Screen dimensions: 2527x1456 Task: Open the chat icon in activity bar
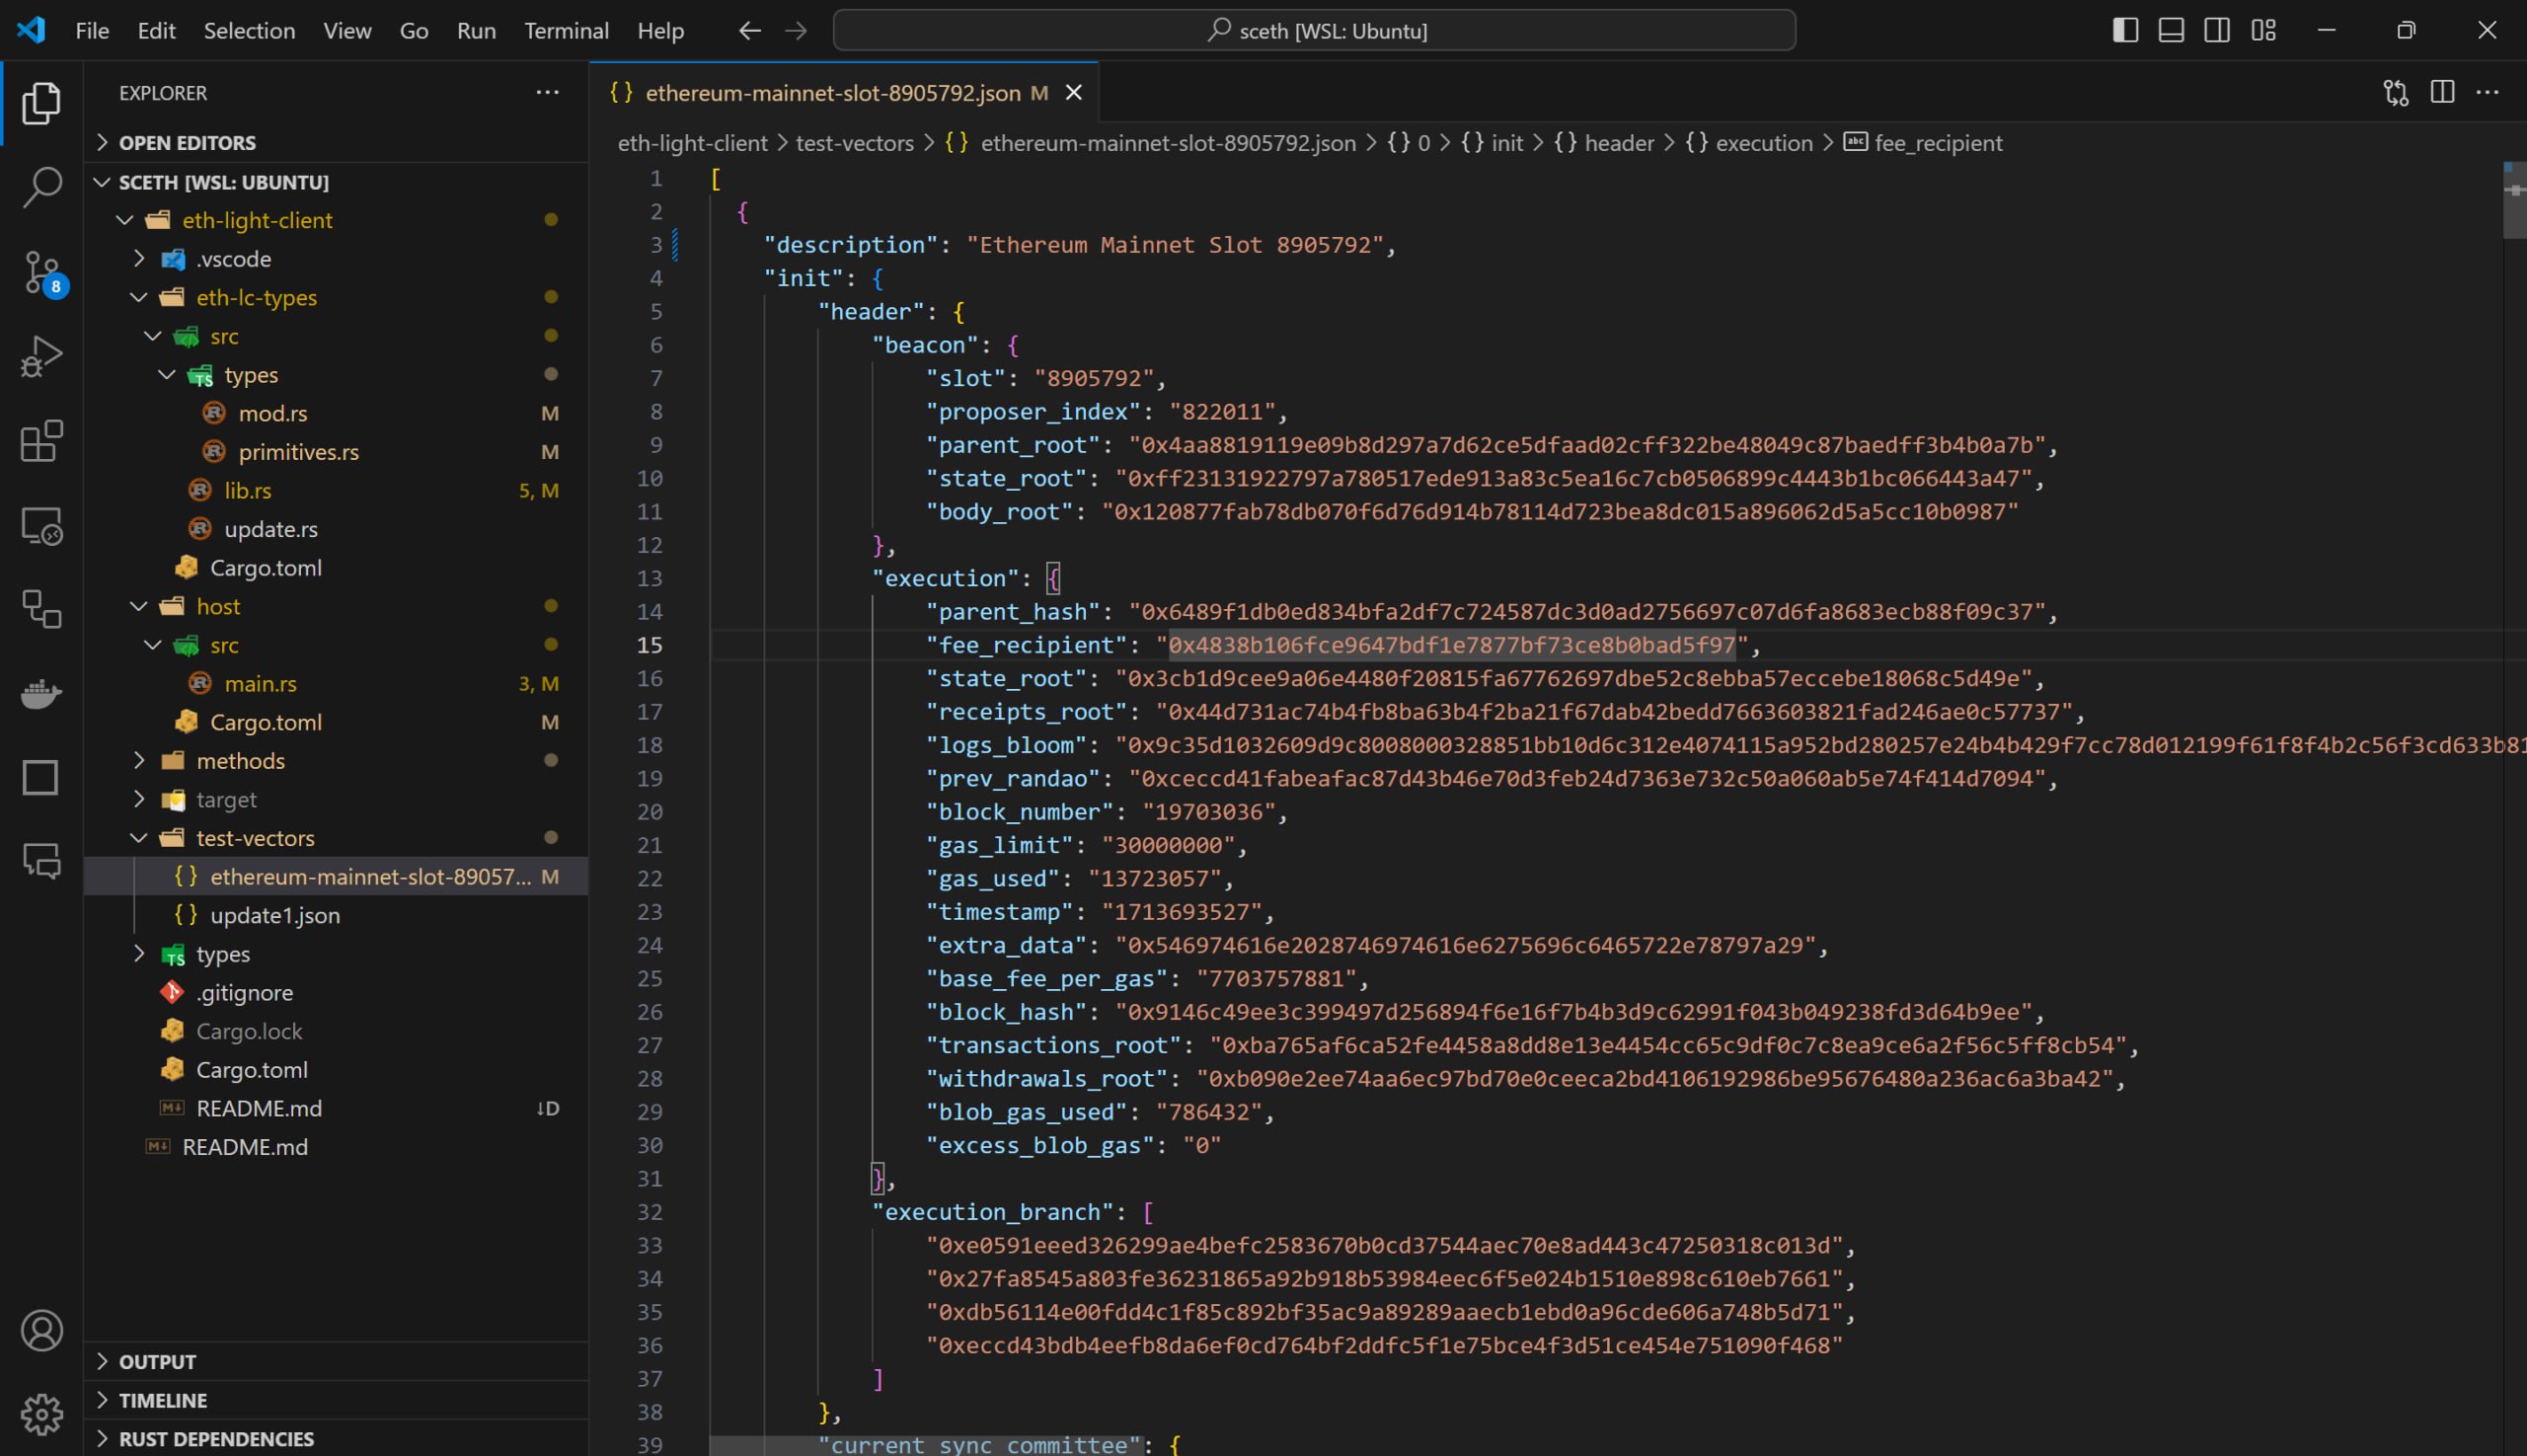41,860
